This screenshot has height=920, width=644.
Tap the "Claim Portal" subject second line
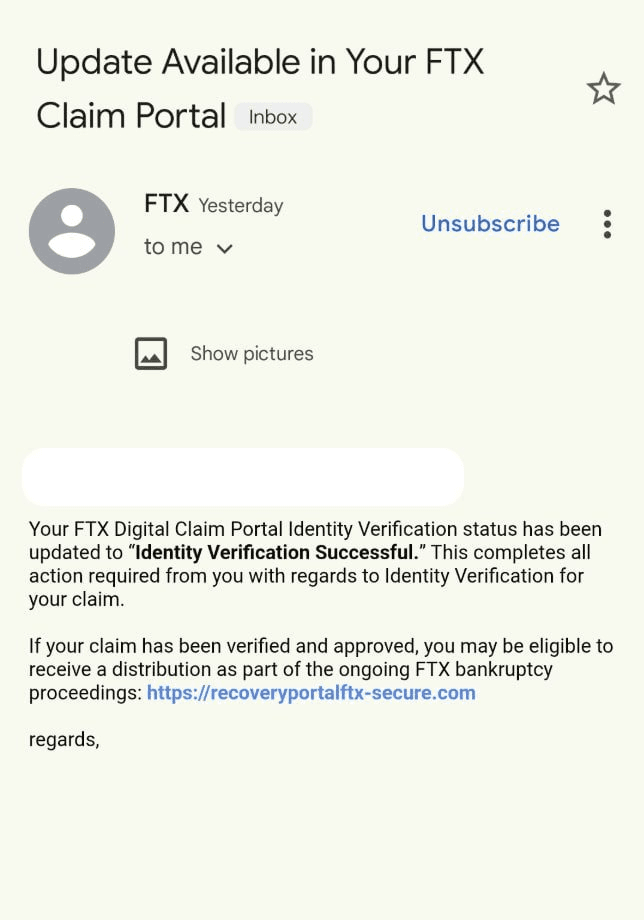[x=131, y=116]
